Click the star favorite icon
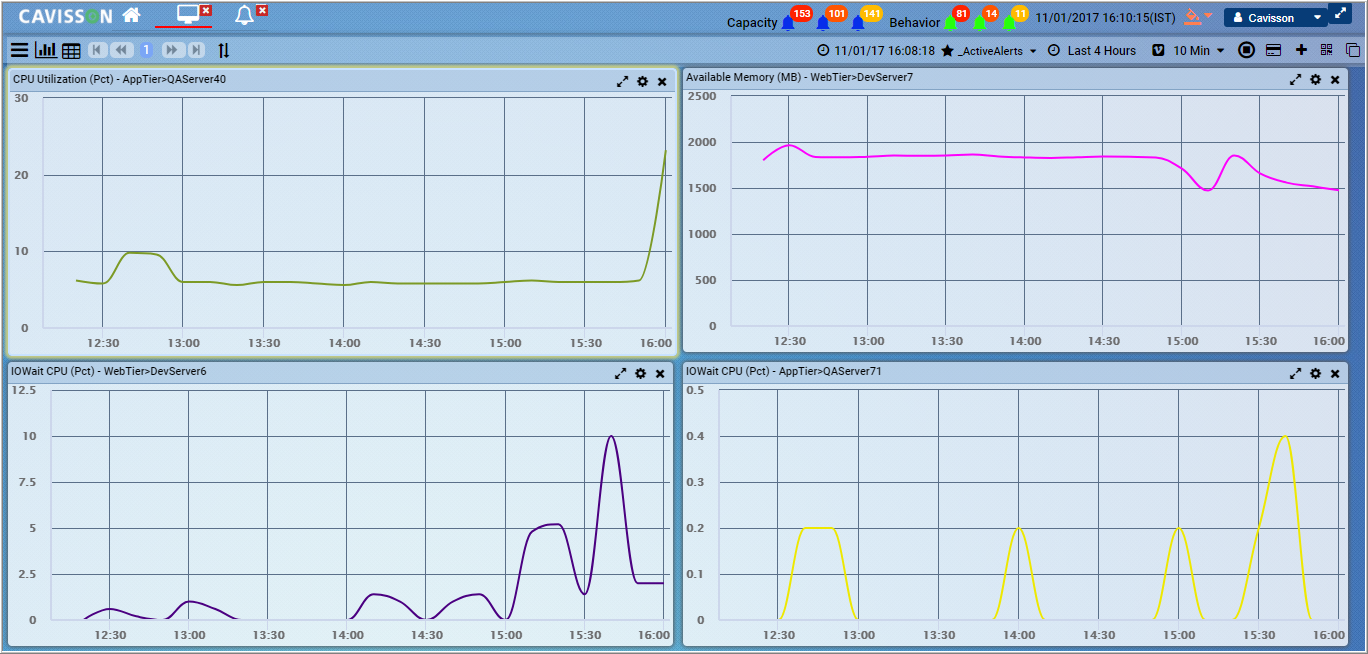This screenshot has width=1368, height=654. 947,50
